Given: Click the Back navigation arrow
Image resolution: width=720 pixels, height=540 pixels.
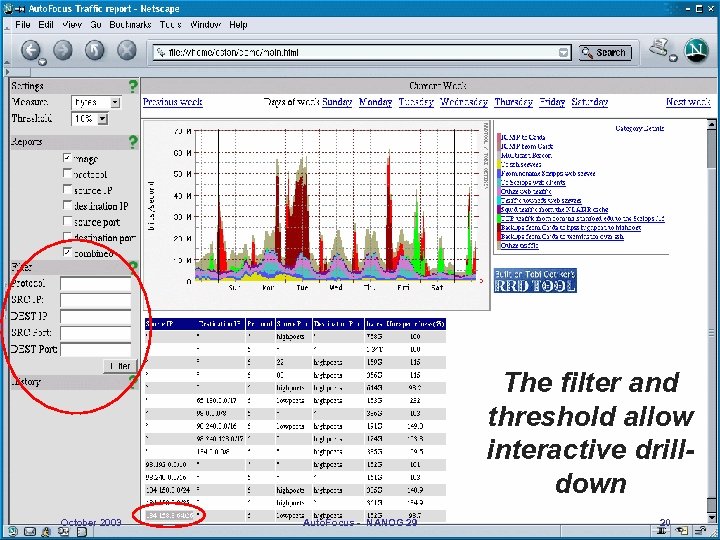Looking at the screenshot, I should click(31, 50).
